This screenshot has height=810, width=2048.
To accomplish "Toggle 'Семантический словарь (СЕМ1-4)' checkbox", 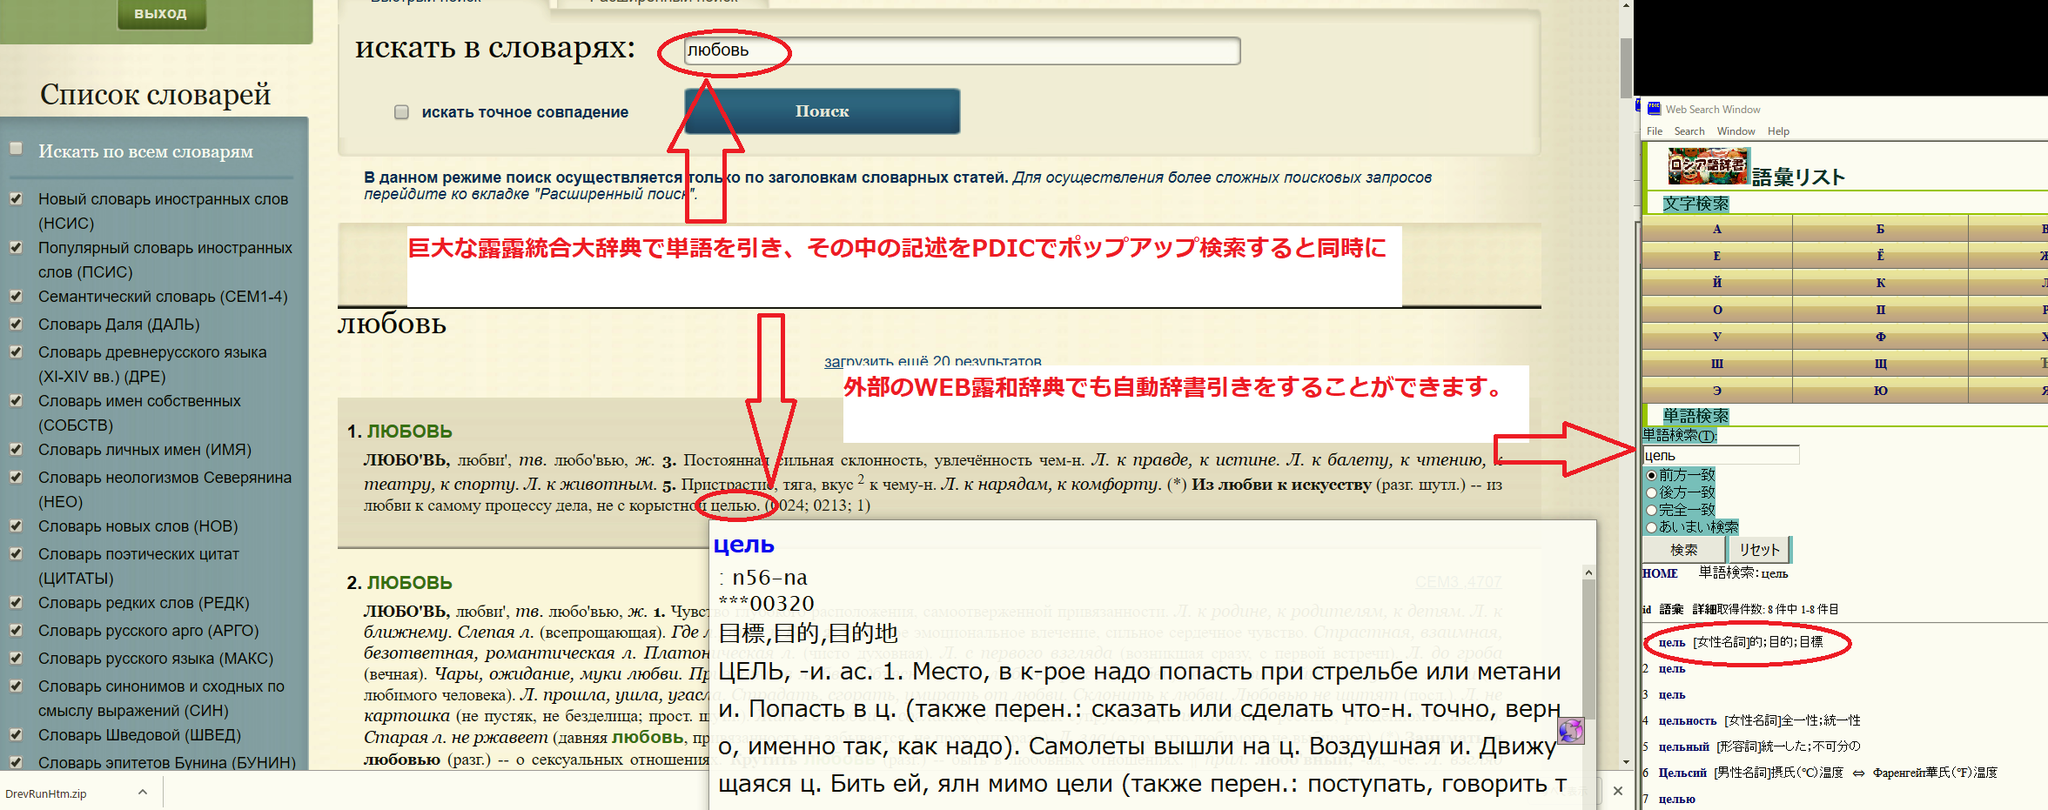I will [16, 295].
